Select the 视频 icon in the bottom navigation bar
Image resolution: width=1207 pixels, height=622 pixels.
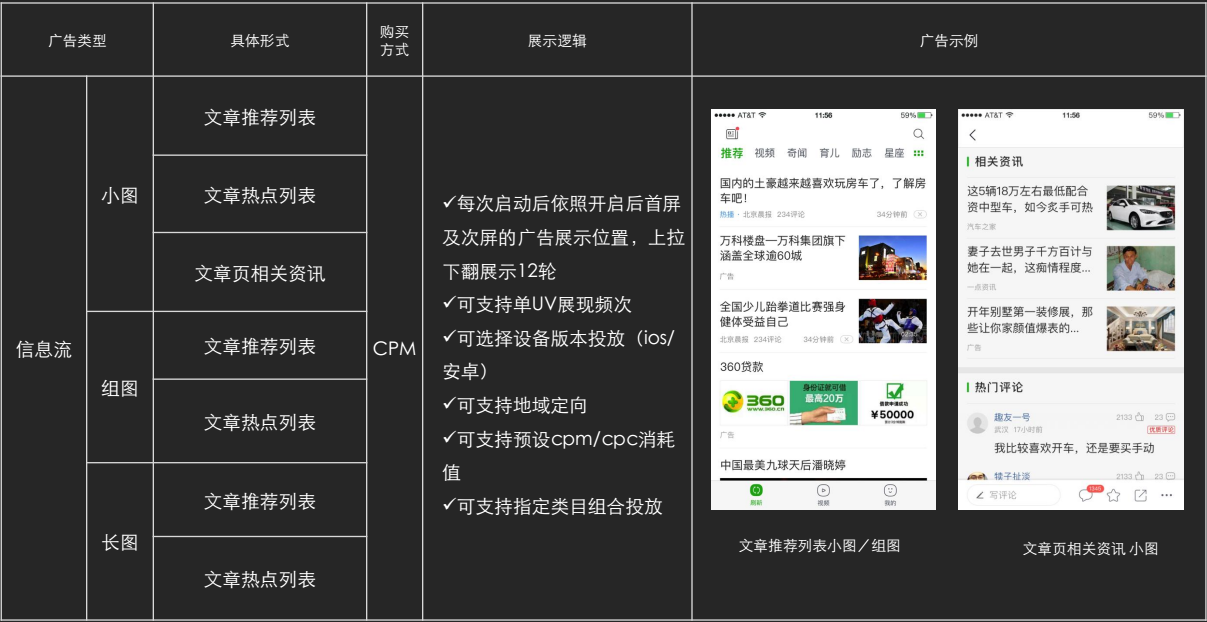(823, 491)
